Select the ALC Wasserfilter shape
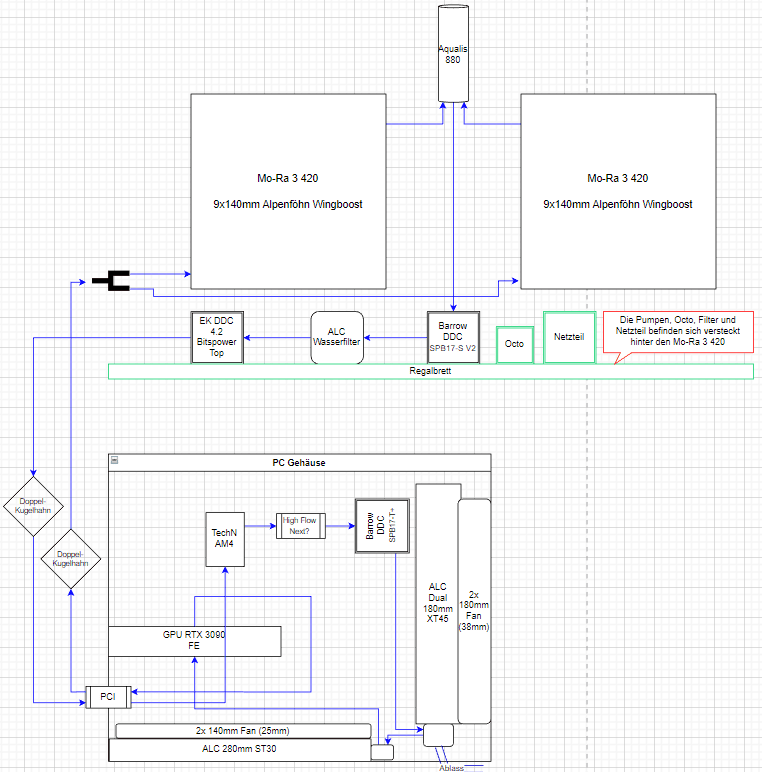The height and width of the screenshot is (772, 762). [337, 337]
